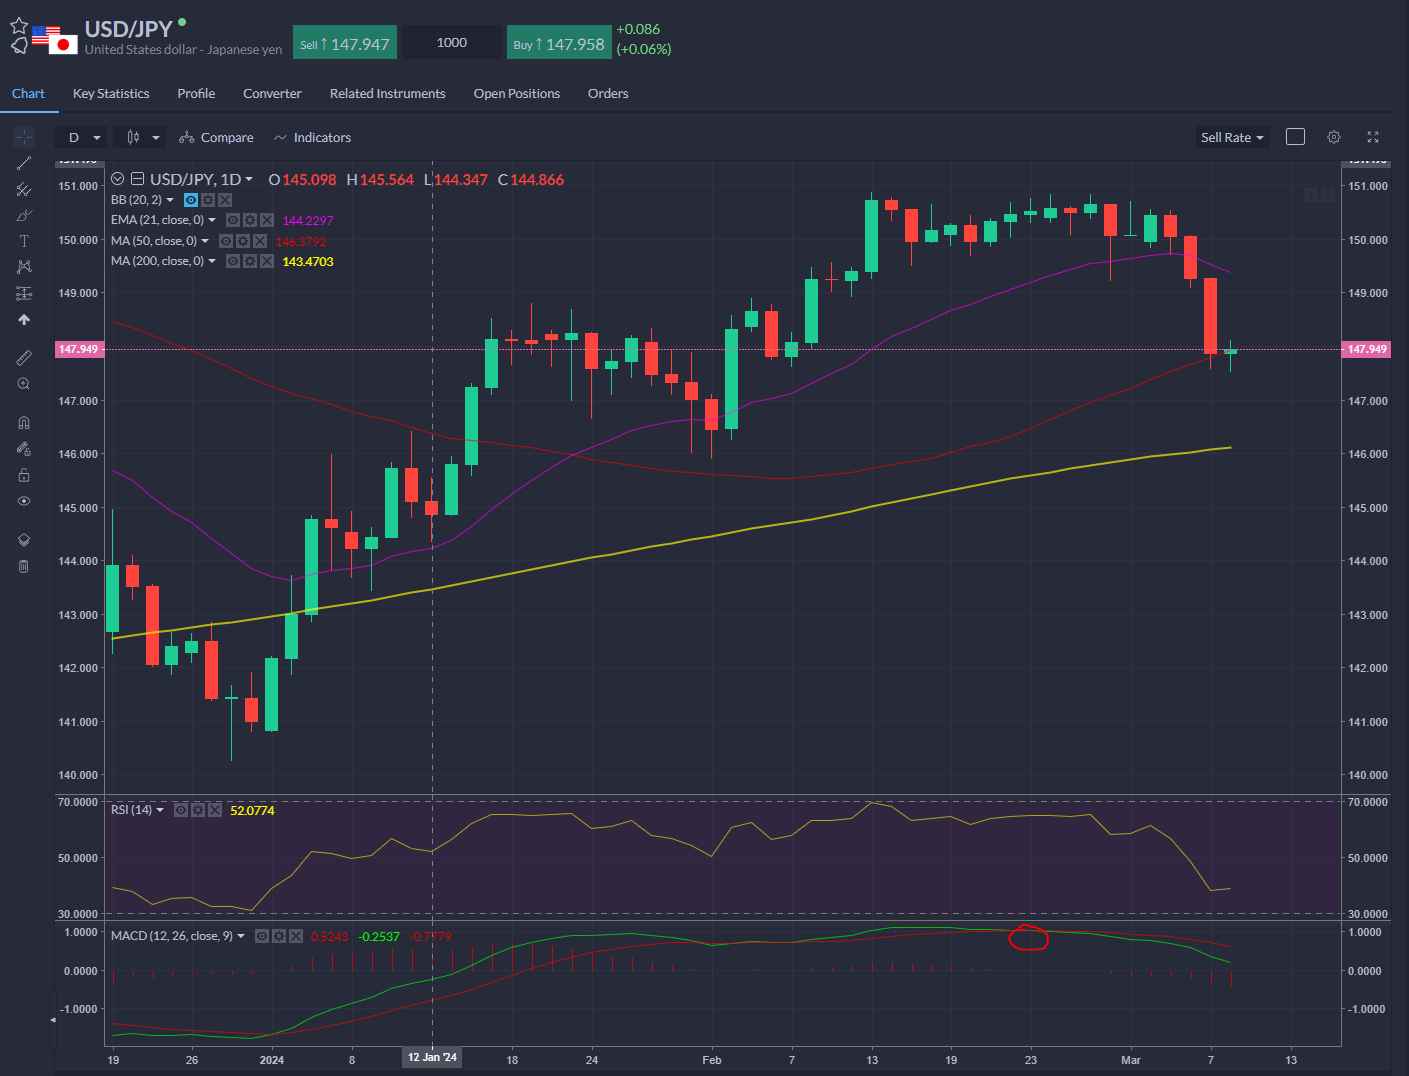Screen dimensions: 1409x1076
Task: Remove all drawings with the trash icon
Action: [x=24, y=566]
